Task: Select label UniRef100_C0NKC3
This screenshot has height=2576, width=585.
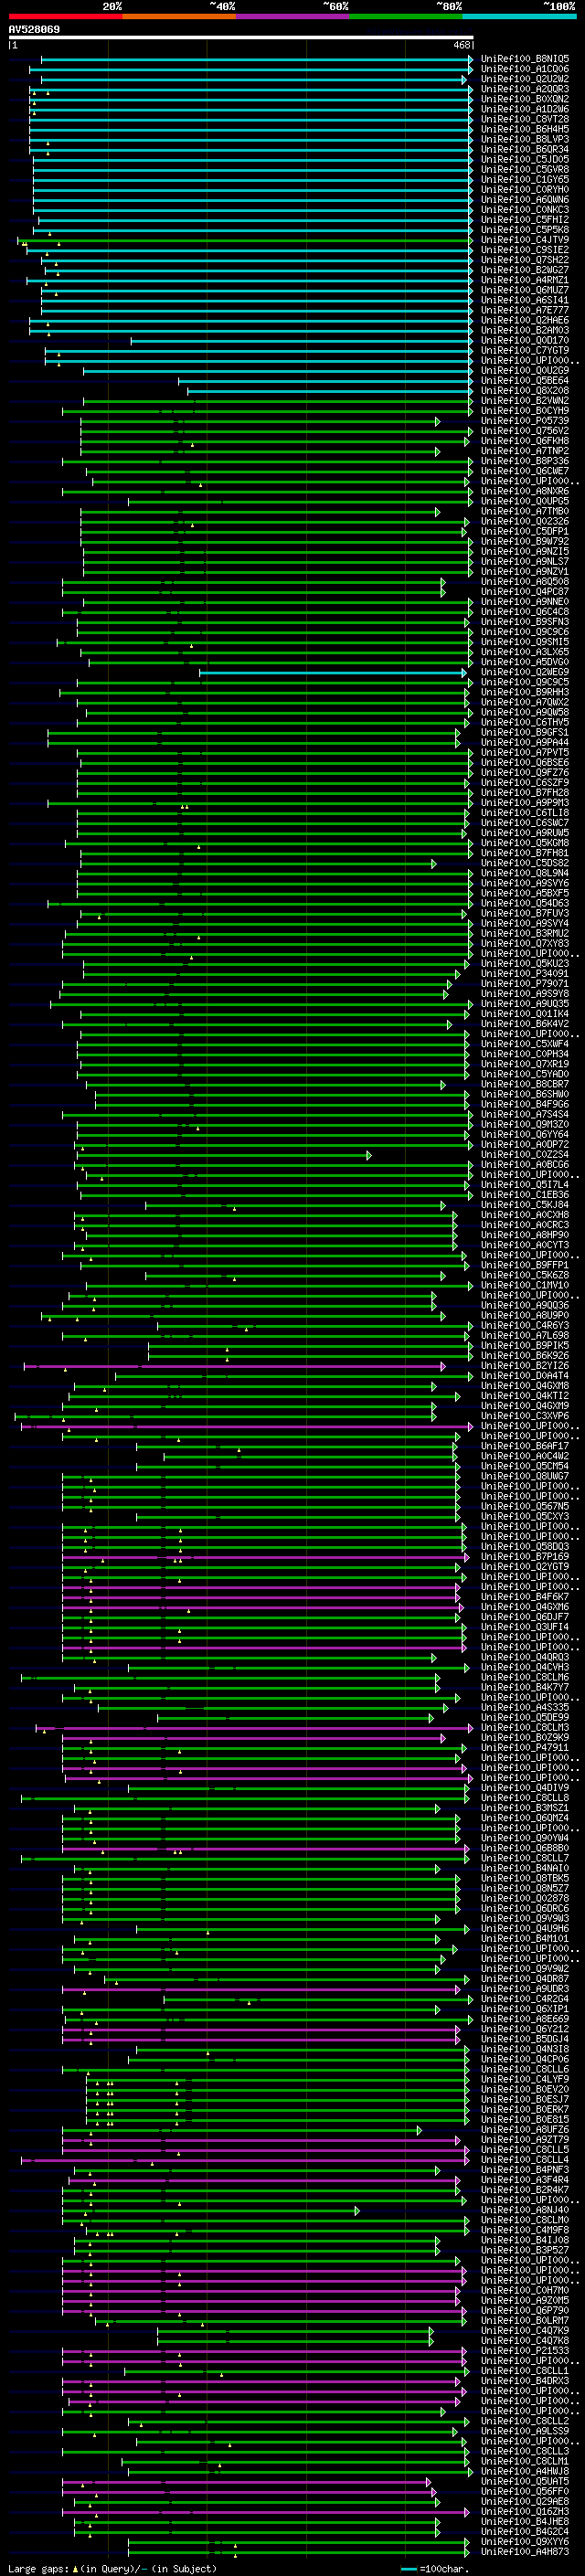Action: [525, 210]
